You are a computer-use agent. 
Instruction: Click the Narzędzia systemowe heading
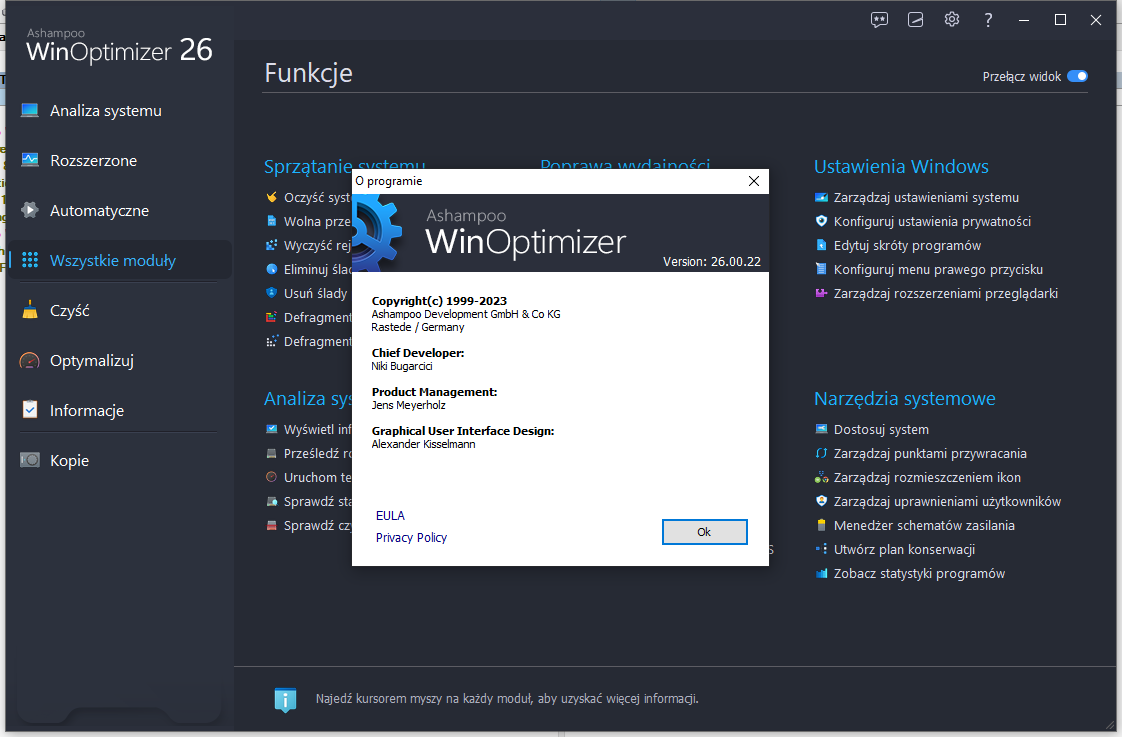click(904, 399)
